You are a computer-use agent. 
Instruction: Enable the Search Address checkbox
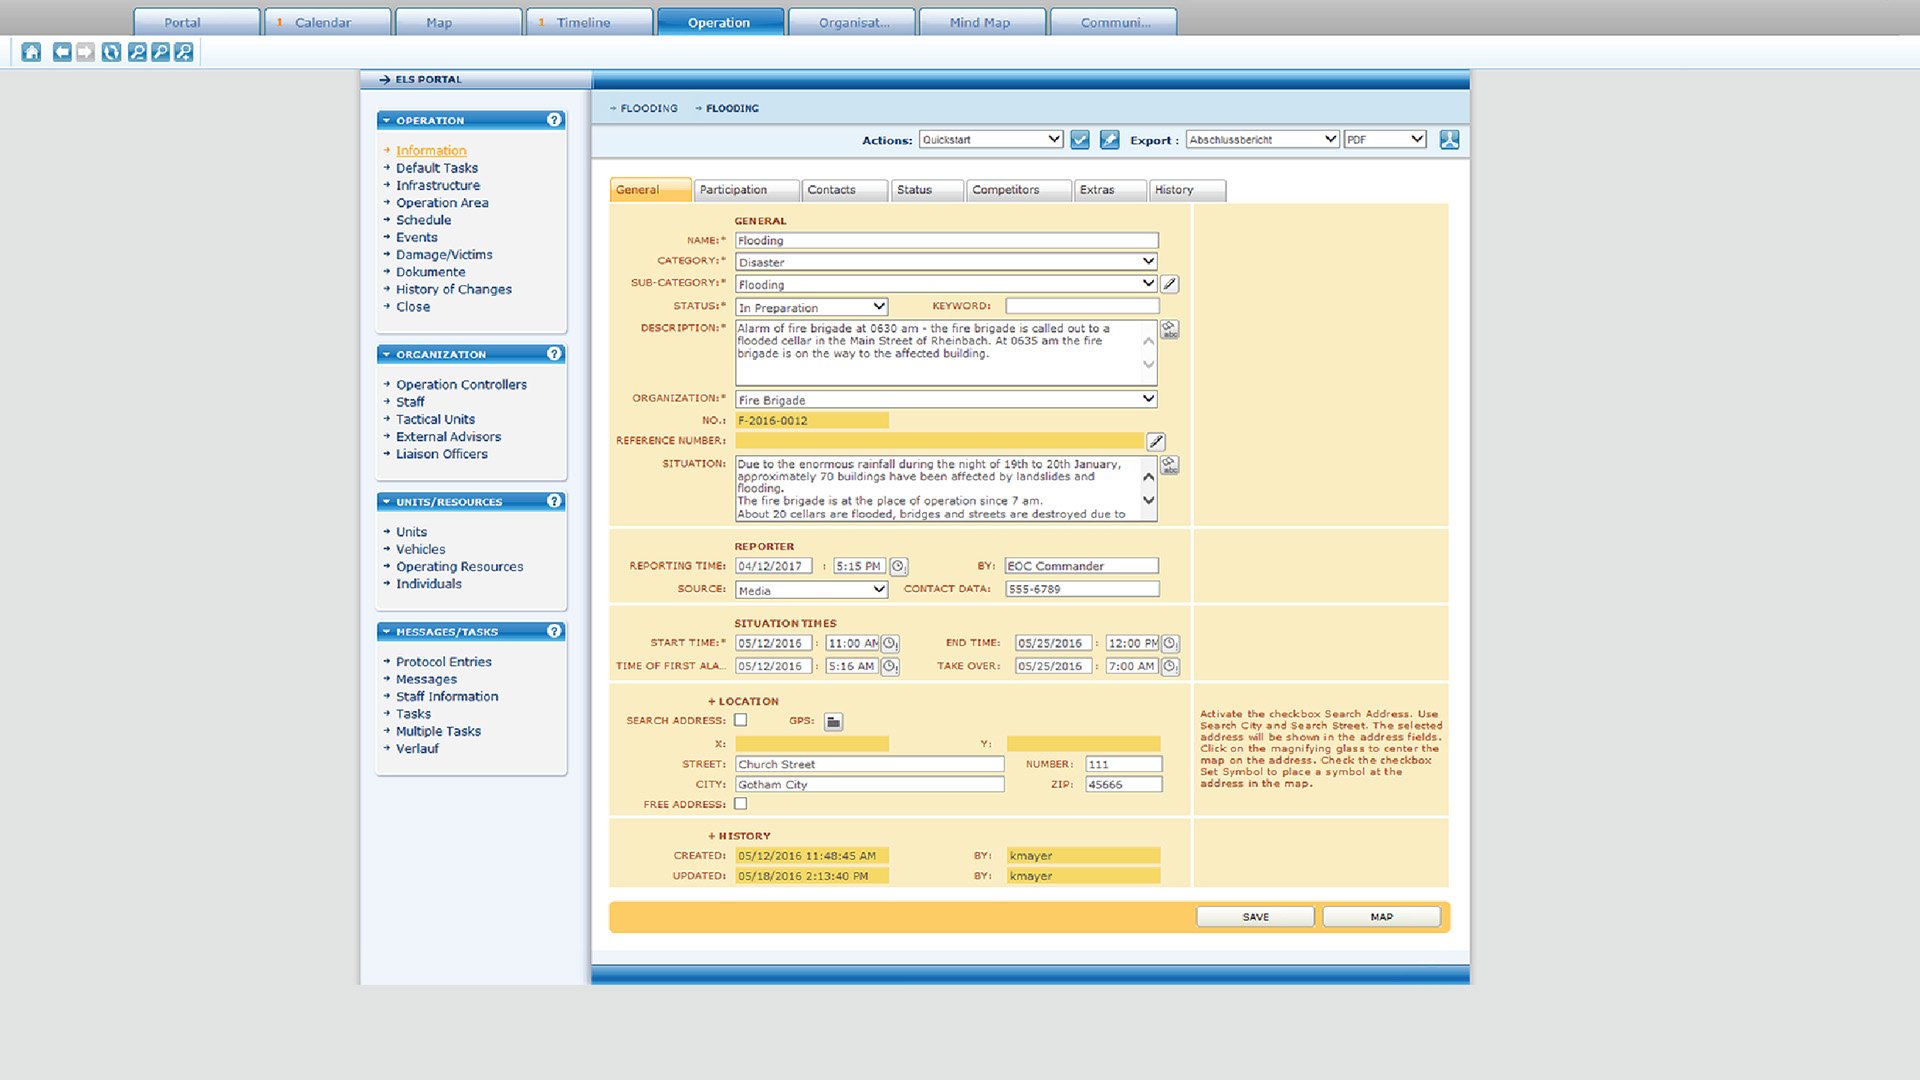click(x=740, y=720)
